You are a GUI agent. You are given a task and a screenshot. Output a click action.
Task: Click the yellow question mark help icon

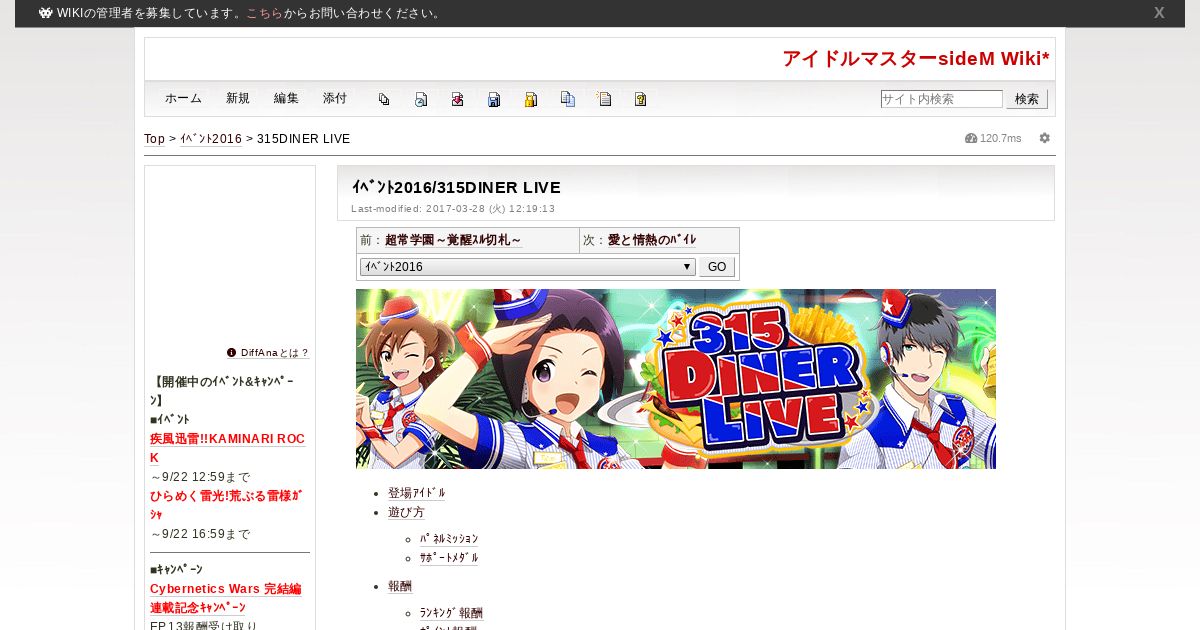coord(641,99)
